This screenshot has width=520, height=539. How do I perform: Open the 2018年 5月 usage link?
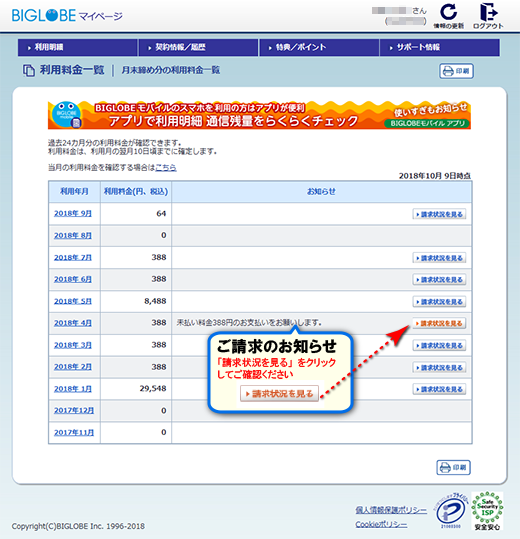[73, 301]
